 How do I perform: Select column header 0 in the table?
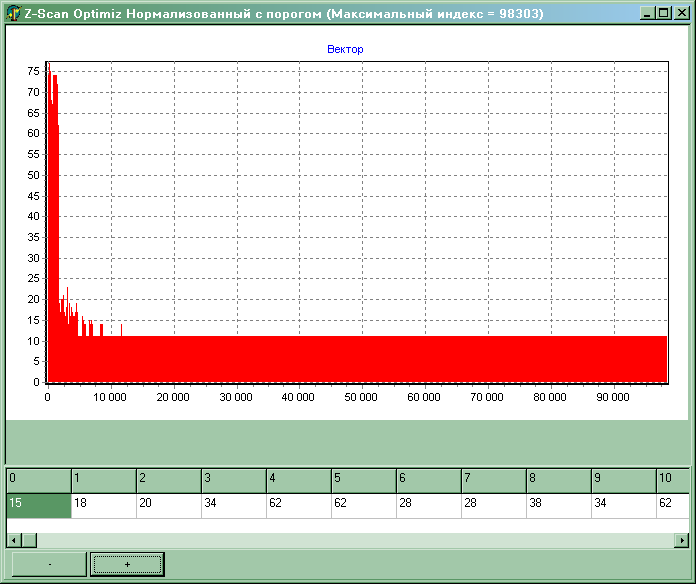click(39, 481)
